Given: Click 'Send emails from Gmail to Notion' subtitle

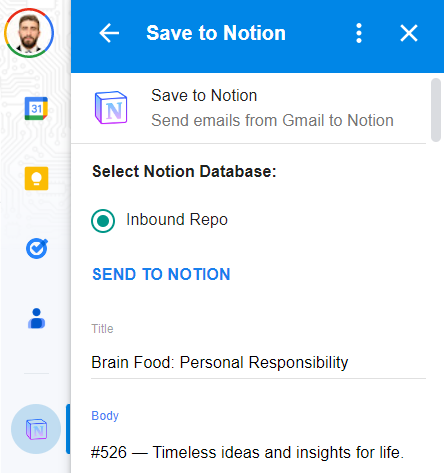Looking at the screenshot, I should point(272,120).
